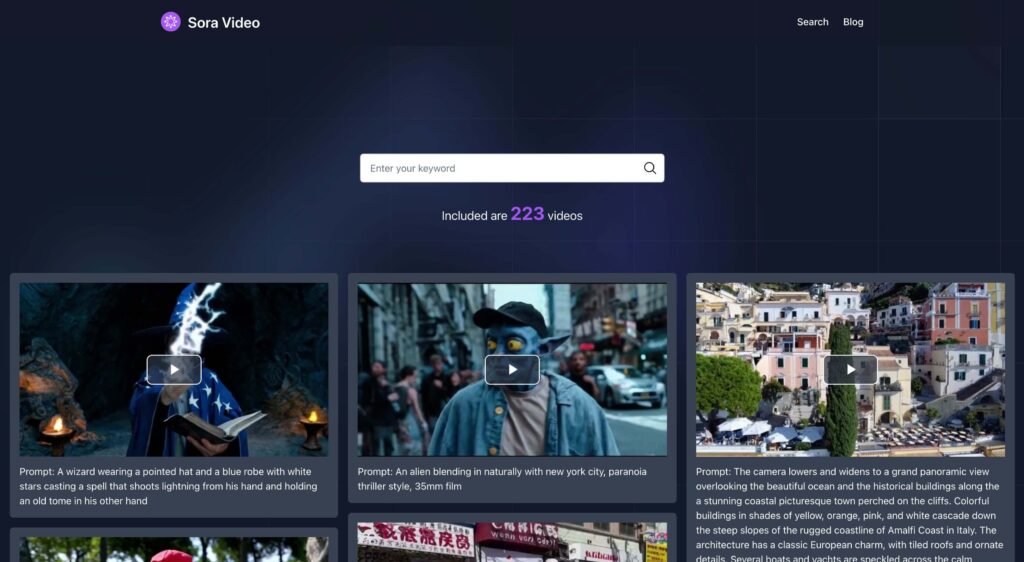Click the purple "223" video count
This screenshot has width=1024, height=562.
tap(527, 213)
